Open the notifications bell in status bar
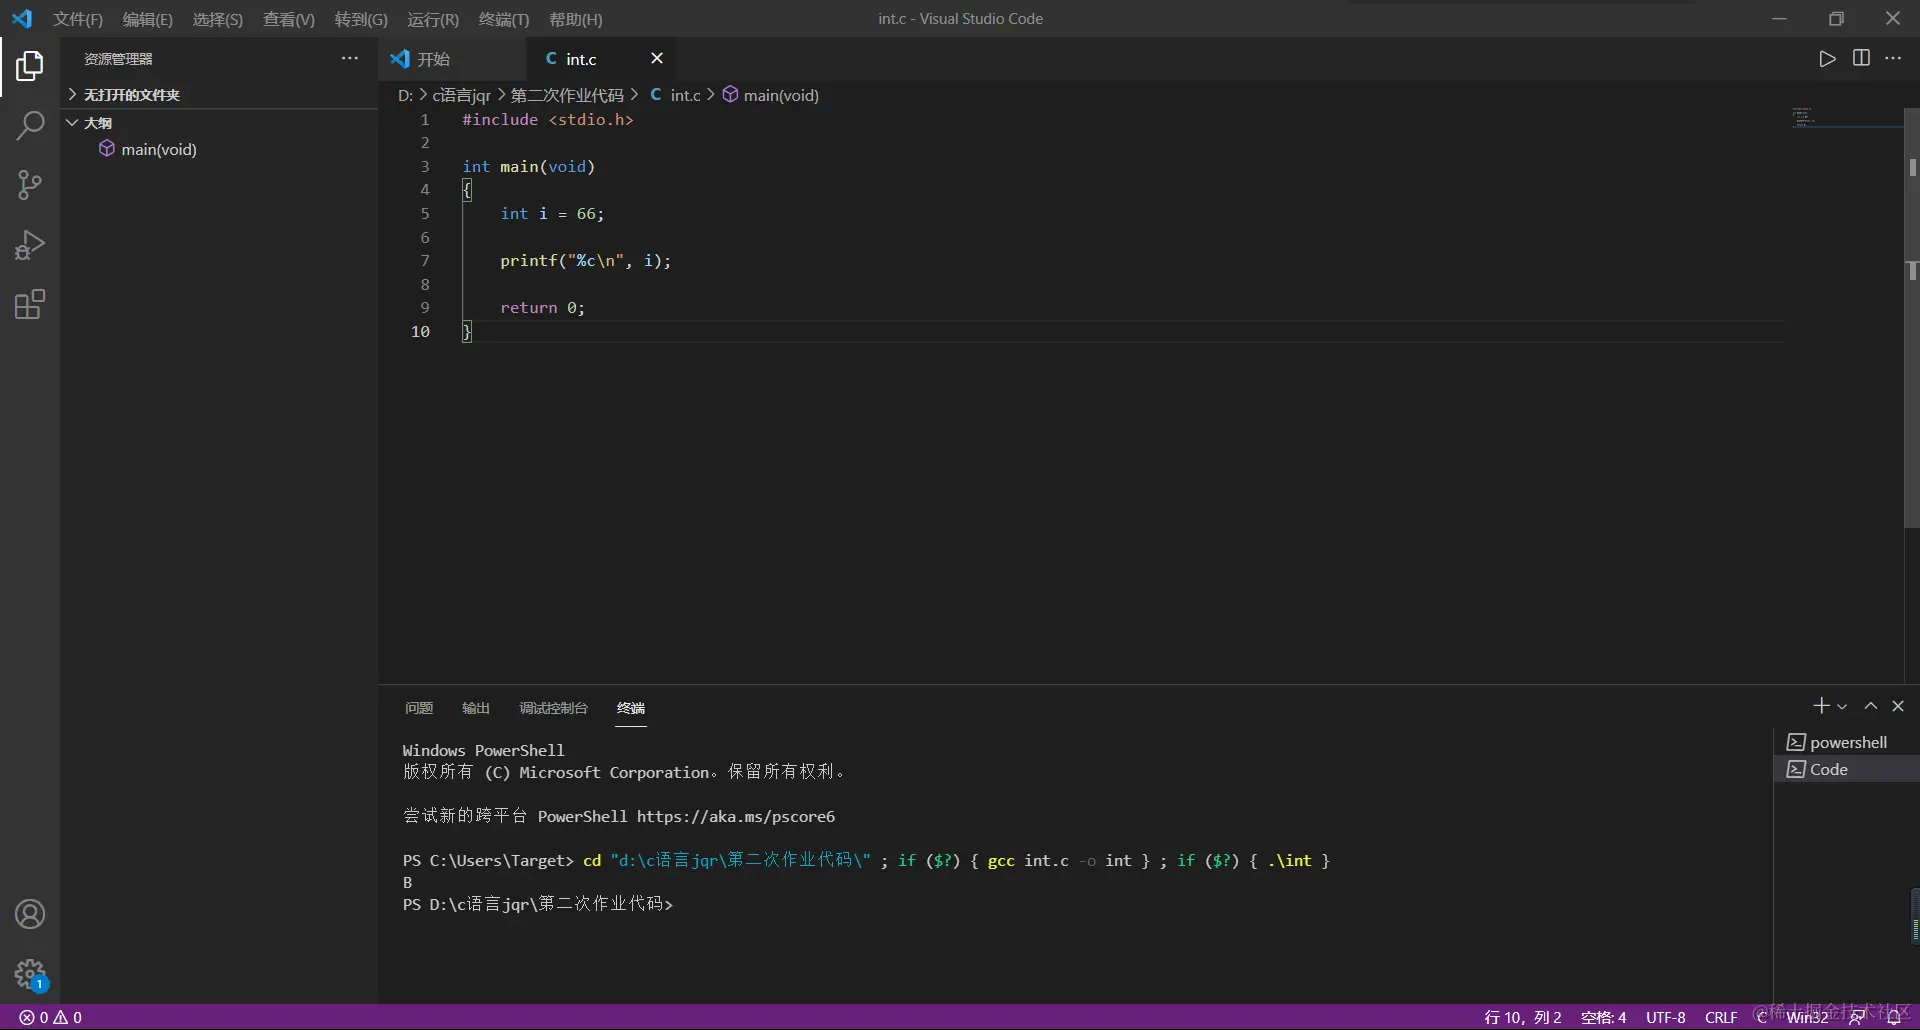The height and width of the screenshot is (1030, 1920). [x=1893, y=1017]
